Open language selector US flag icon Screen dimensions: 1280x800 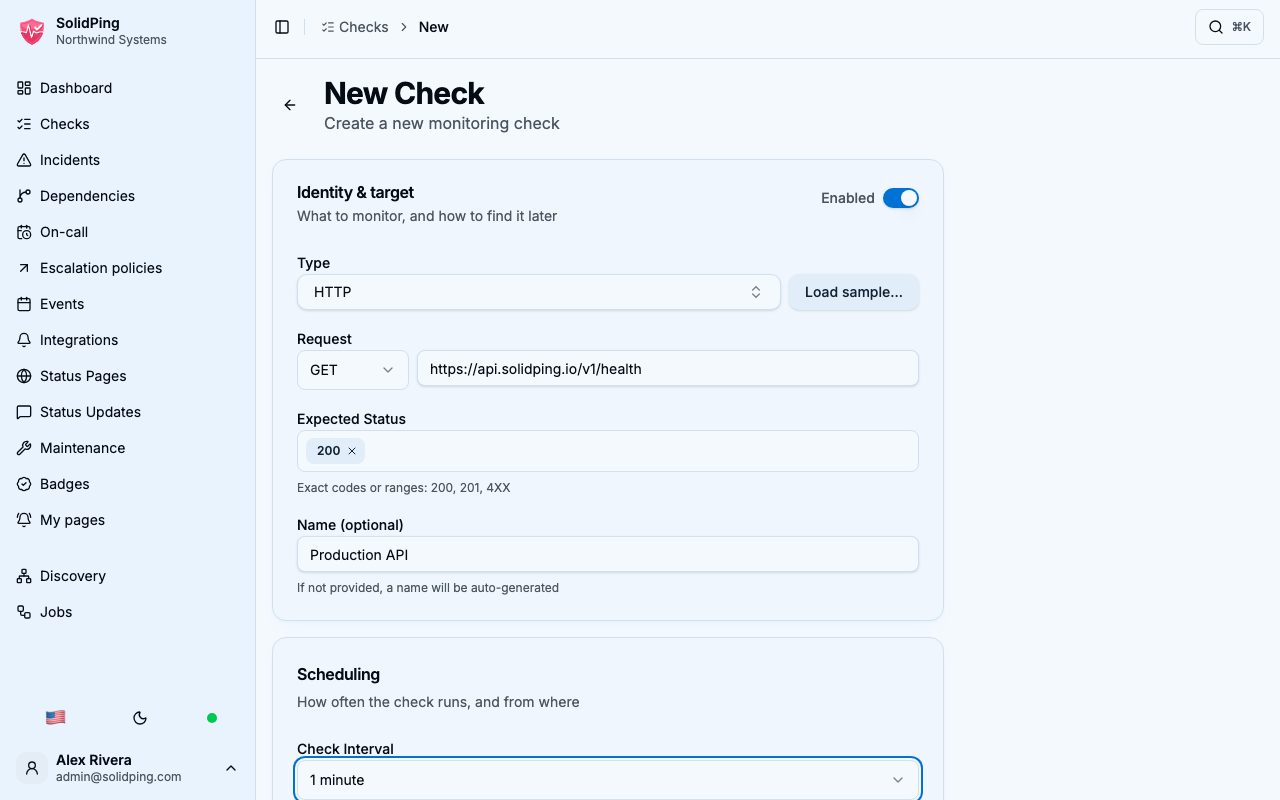(56, 718)
